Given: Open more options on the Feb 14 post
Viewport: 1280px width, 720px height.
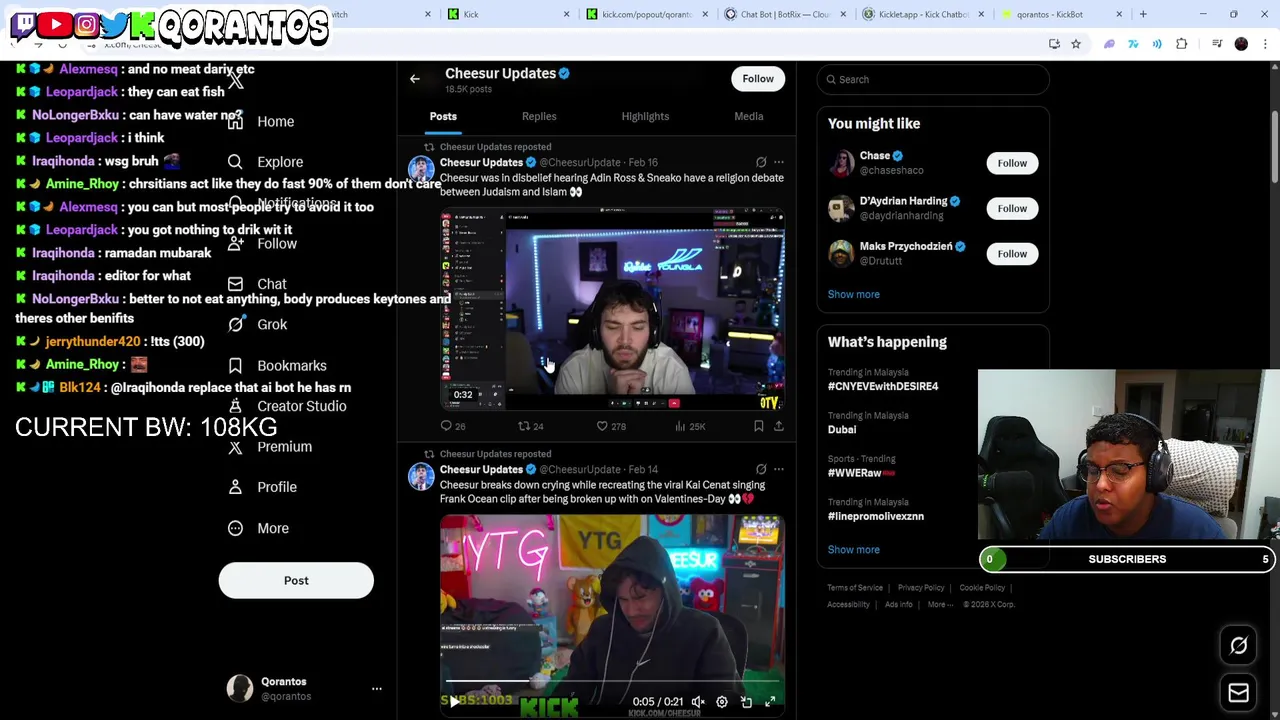Looking at the screenshot, I should click(779, 469).
